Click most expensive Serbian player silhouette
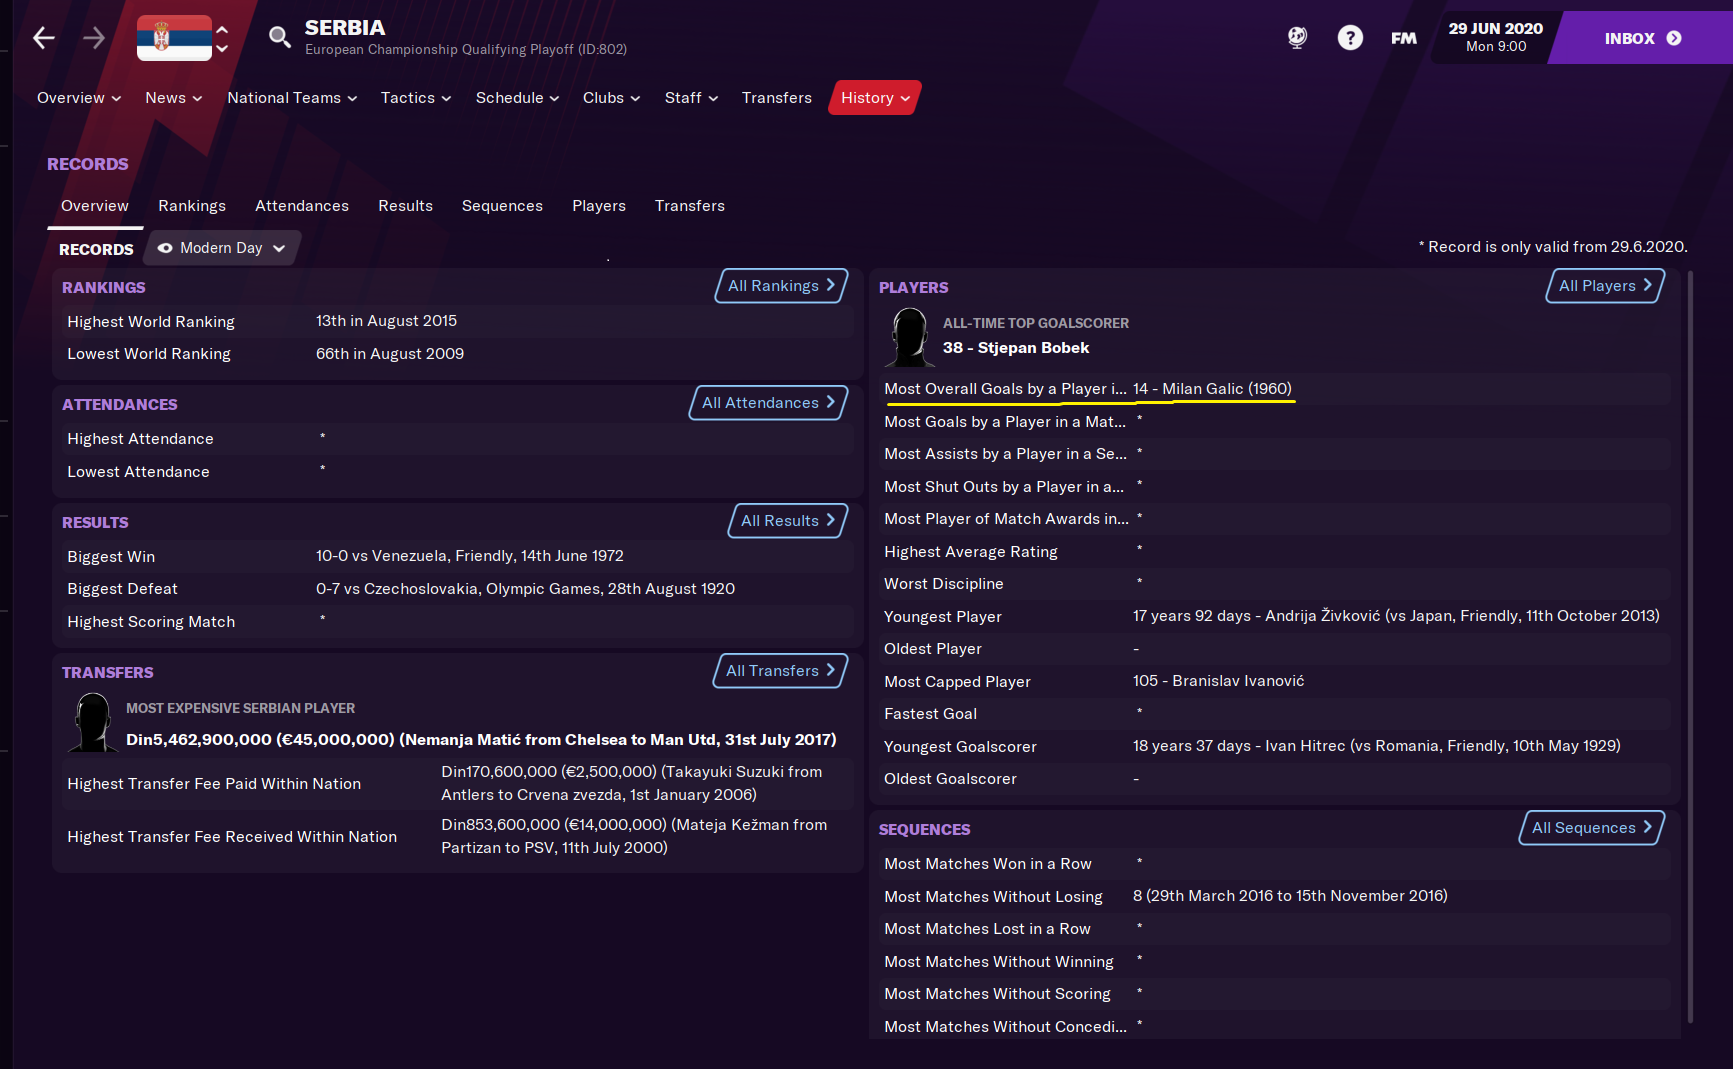 [x=92, y=722]
